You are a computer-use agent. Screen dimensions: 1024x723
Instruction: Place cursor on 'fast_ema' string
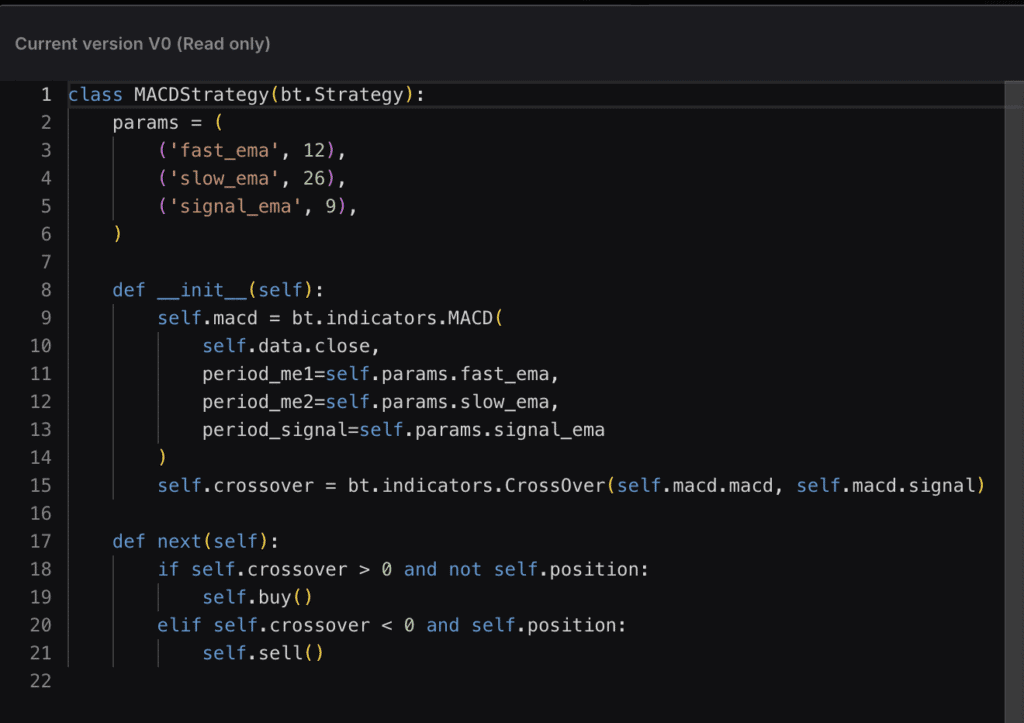coord(224,151)
